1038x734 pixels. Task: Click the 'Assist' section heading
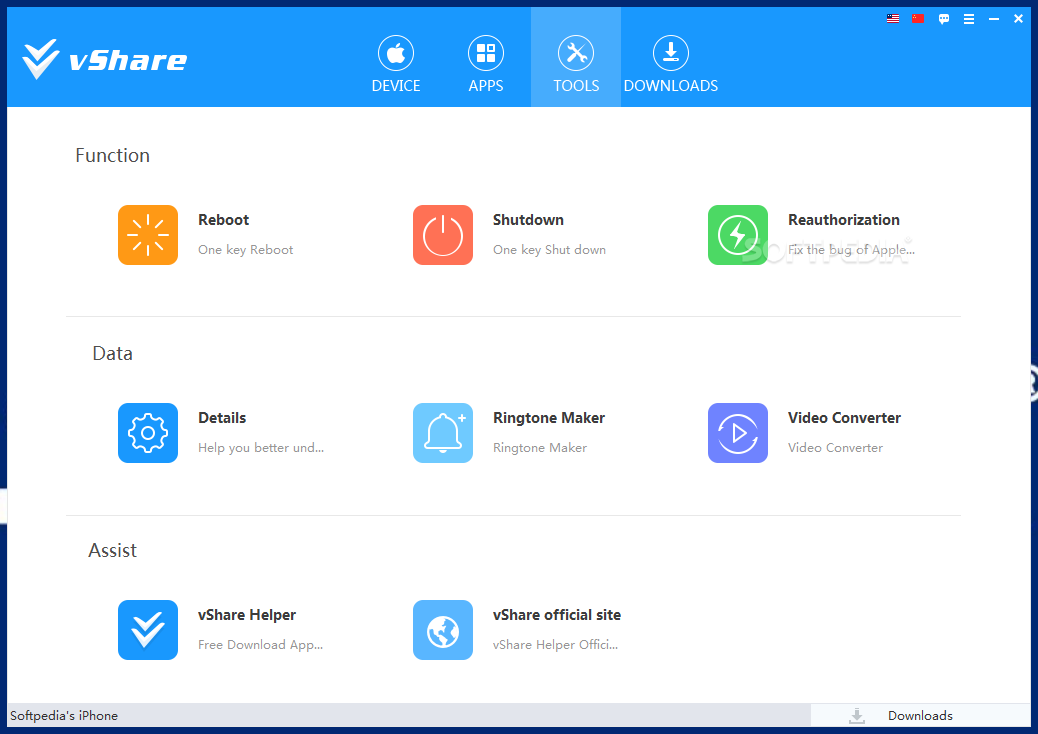click(113, 550)
